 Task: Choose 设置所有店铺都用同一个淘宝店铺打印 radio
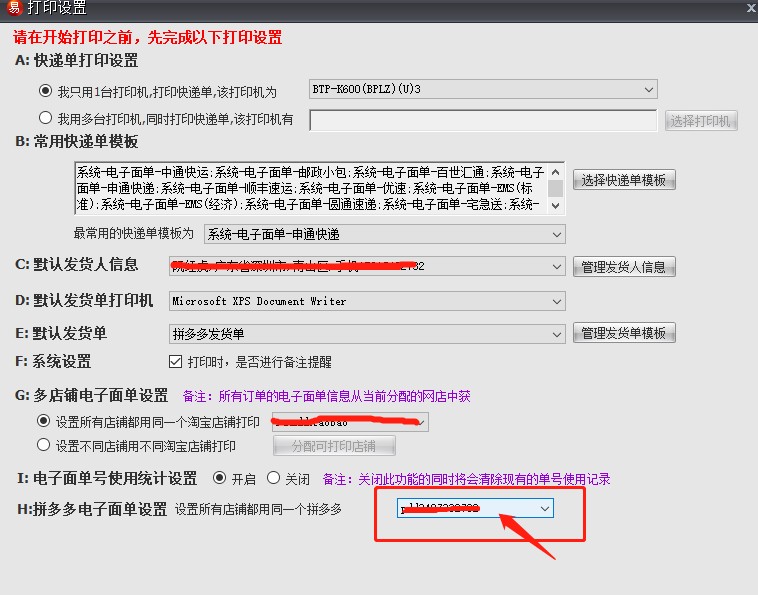coord(43,421)
